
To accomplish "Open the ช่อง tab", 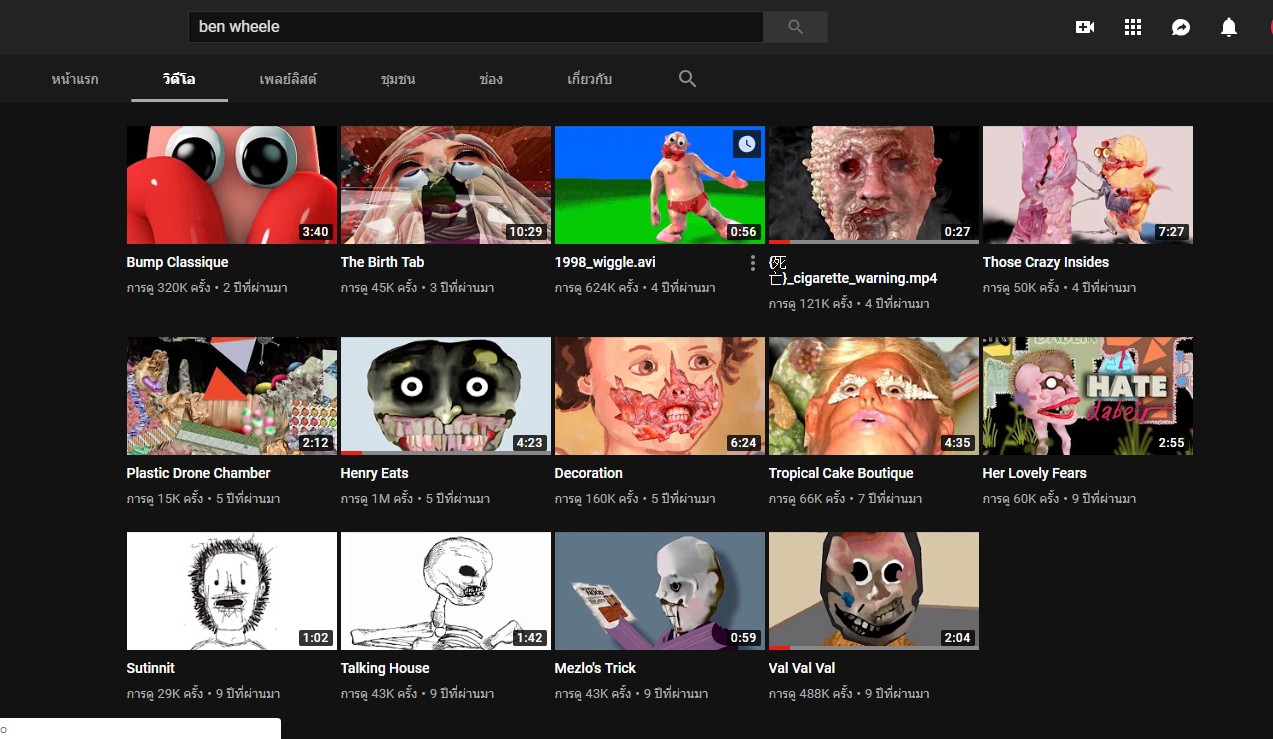I will [491, 79].
